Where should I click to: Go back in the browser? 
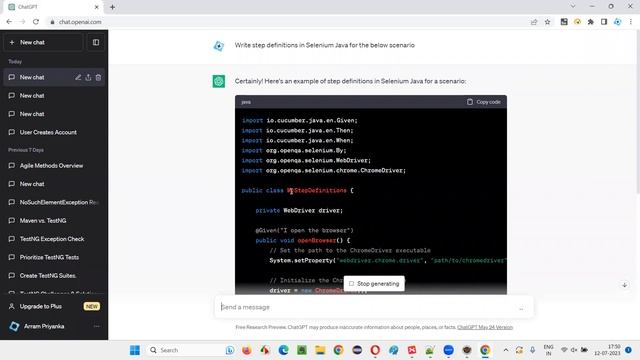tap(9, 22)
